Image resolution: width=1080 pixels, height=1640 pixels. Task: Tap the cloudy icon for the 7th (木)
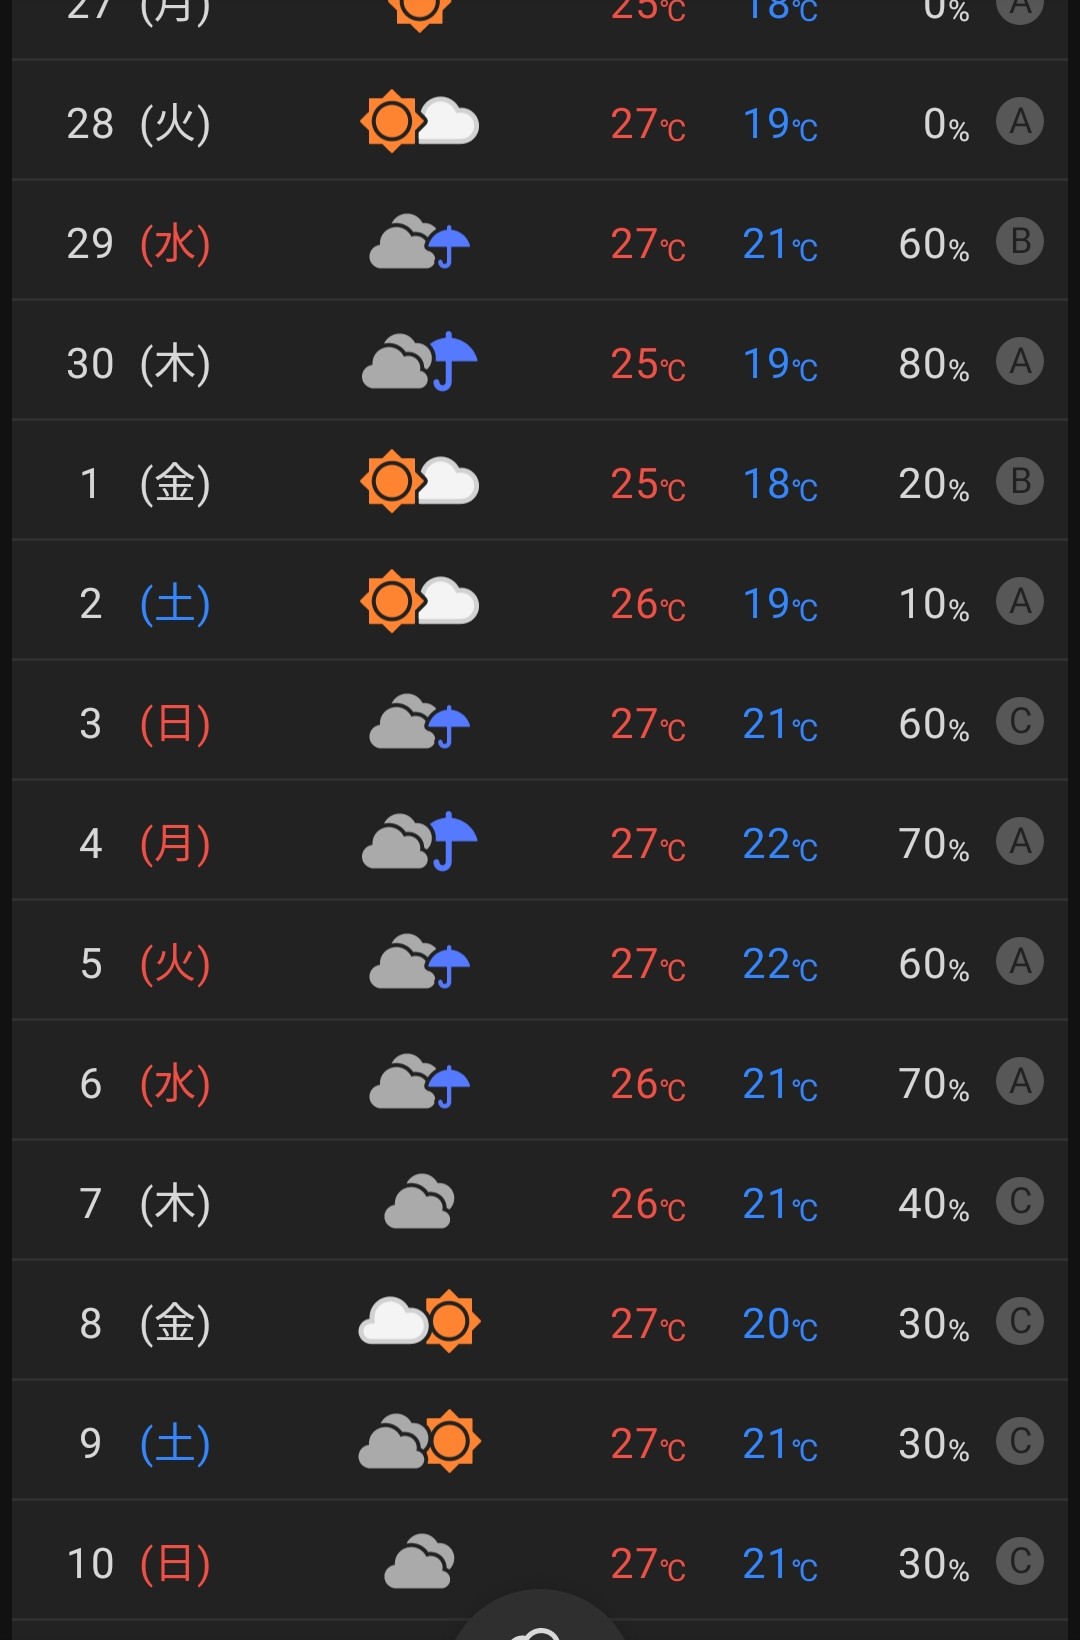(x=419, y=1202)
